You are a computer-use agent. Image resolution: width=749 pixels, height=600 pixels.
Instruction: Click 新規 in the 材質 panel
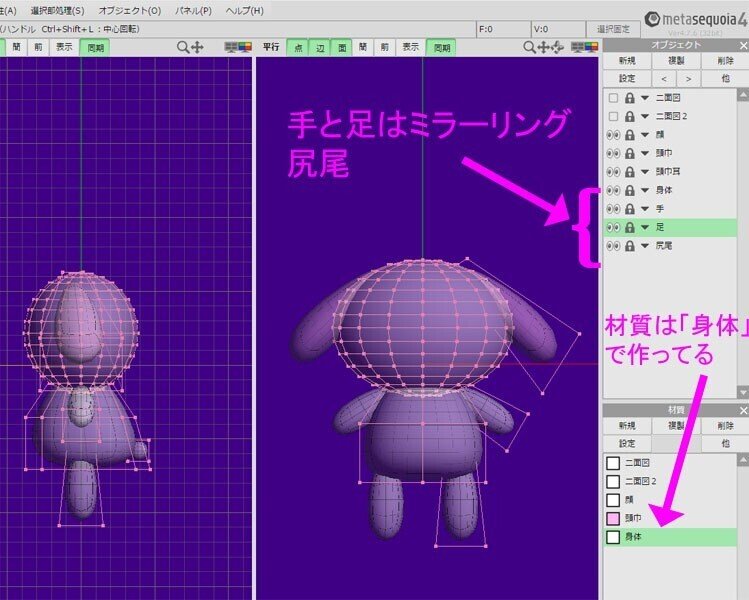point(627,426)
